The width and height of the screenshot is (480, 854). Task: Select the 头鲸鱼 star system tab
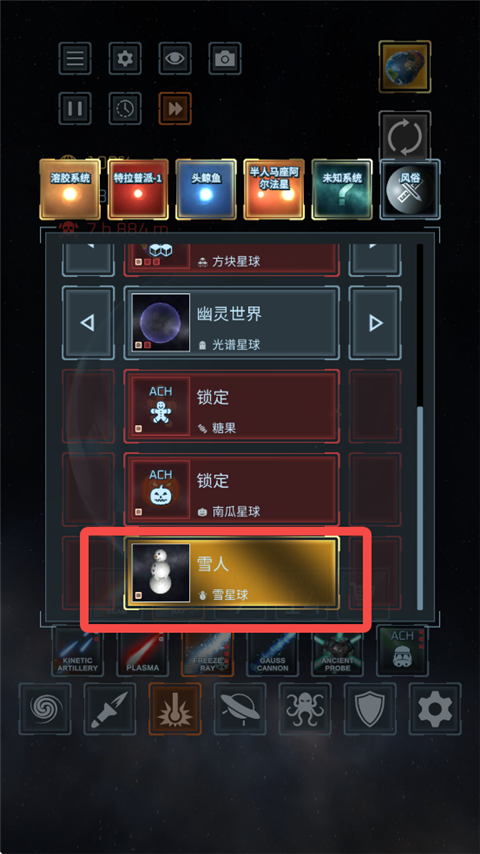point(206,190)
